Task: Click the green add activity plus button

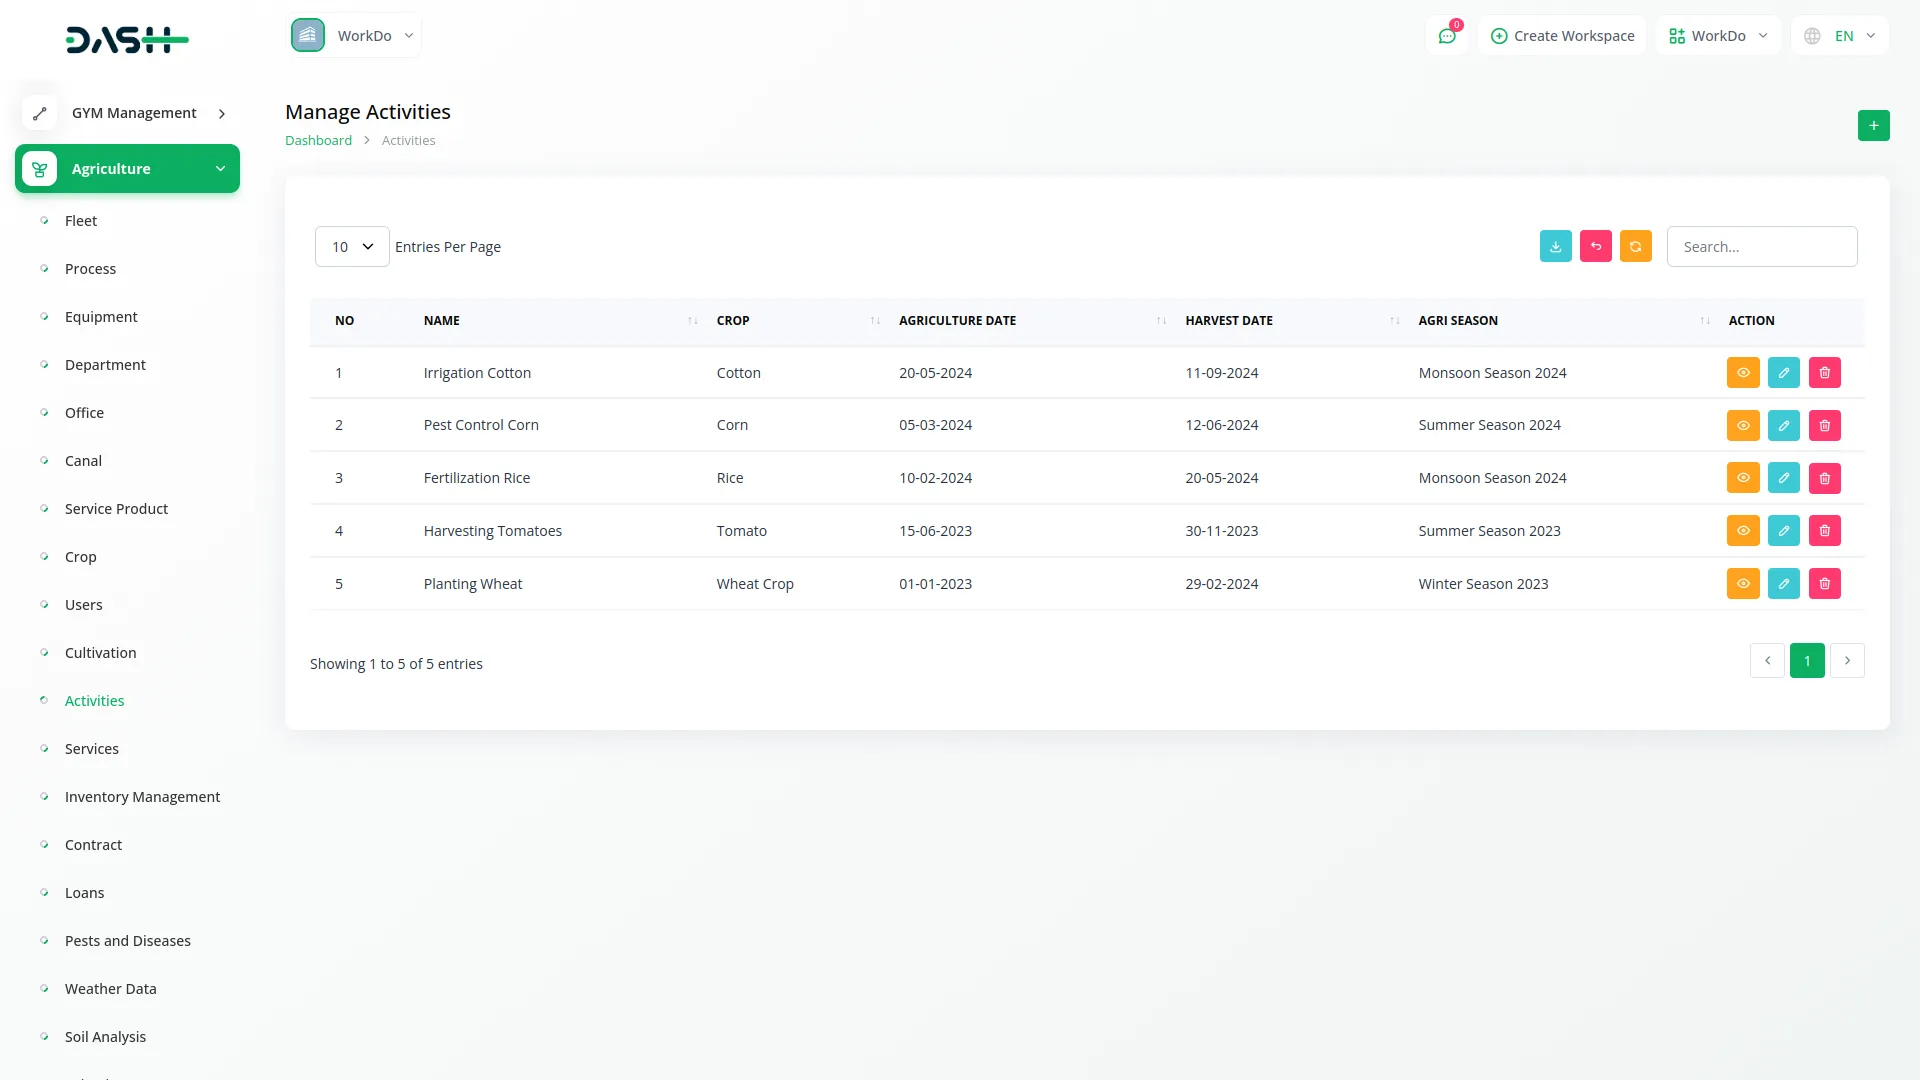Action: point(1873,126)
